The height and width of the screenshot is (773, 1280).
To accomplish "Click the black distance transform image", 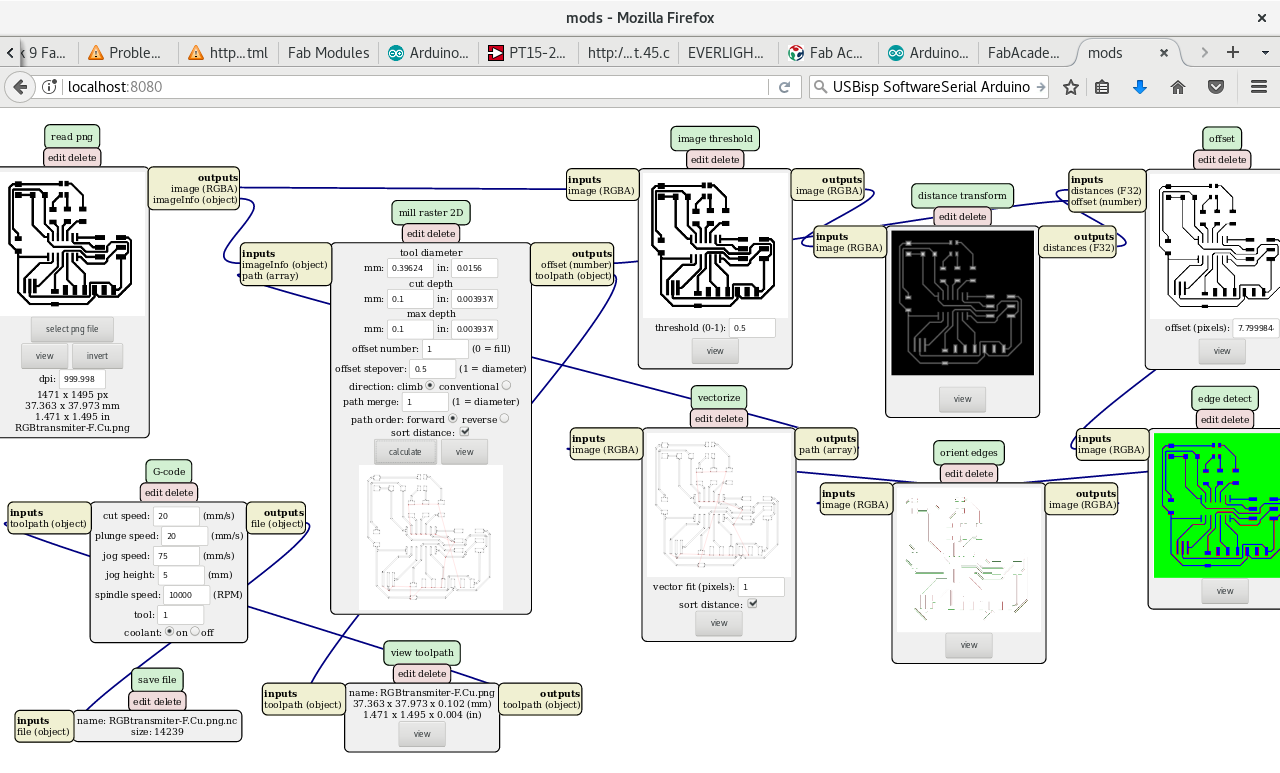I will click(x=962, y=303).
